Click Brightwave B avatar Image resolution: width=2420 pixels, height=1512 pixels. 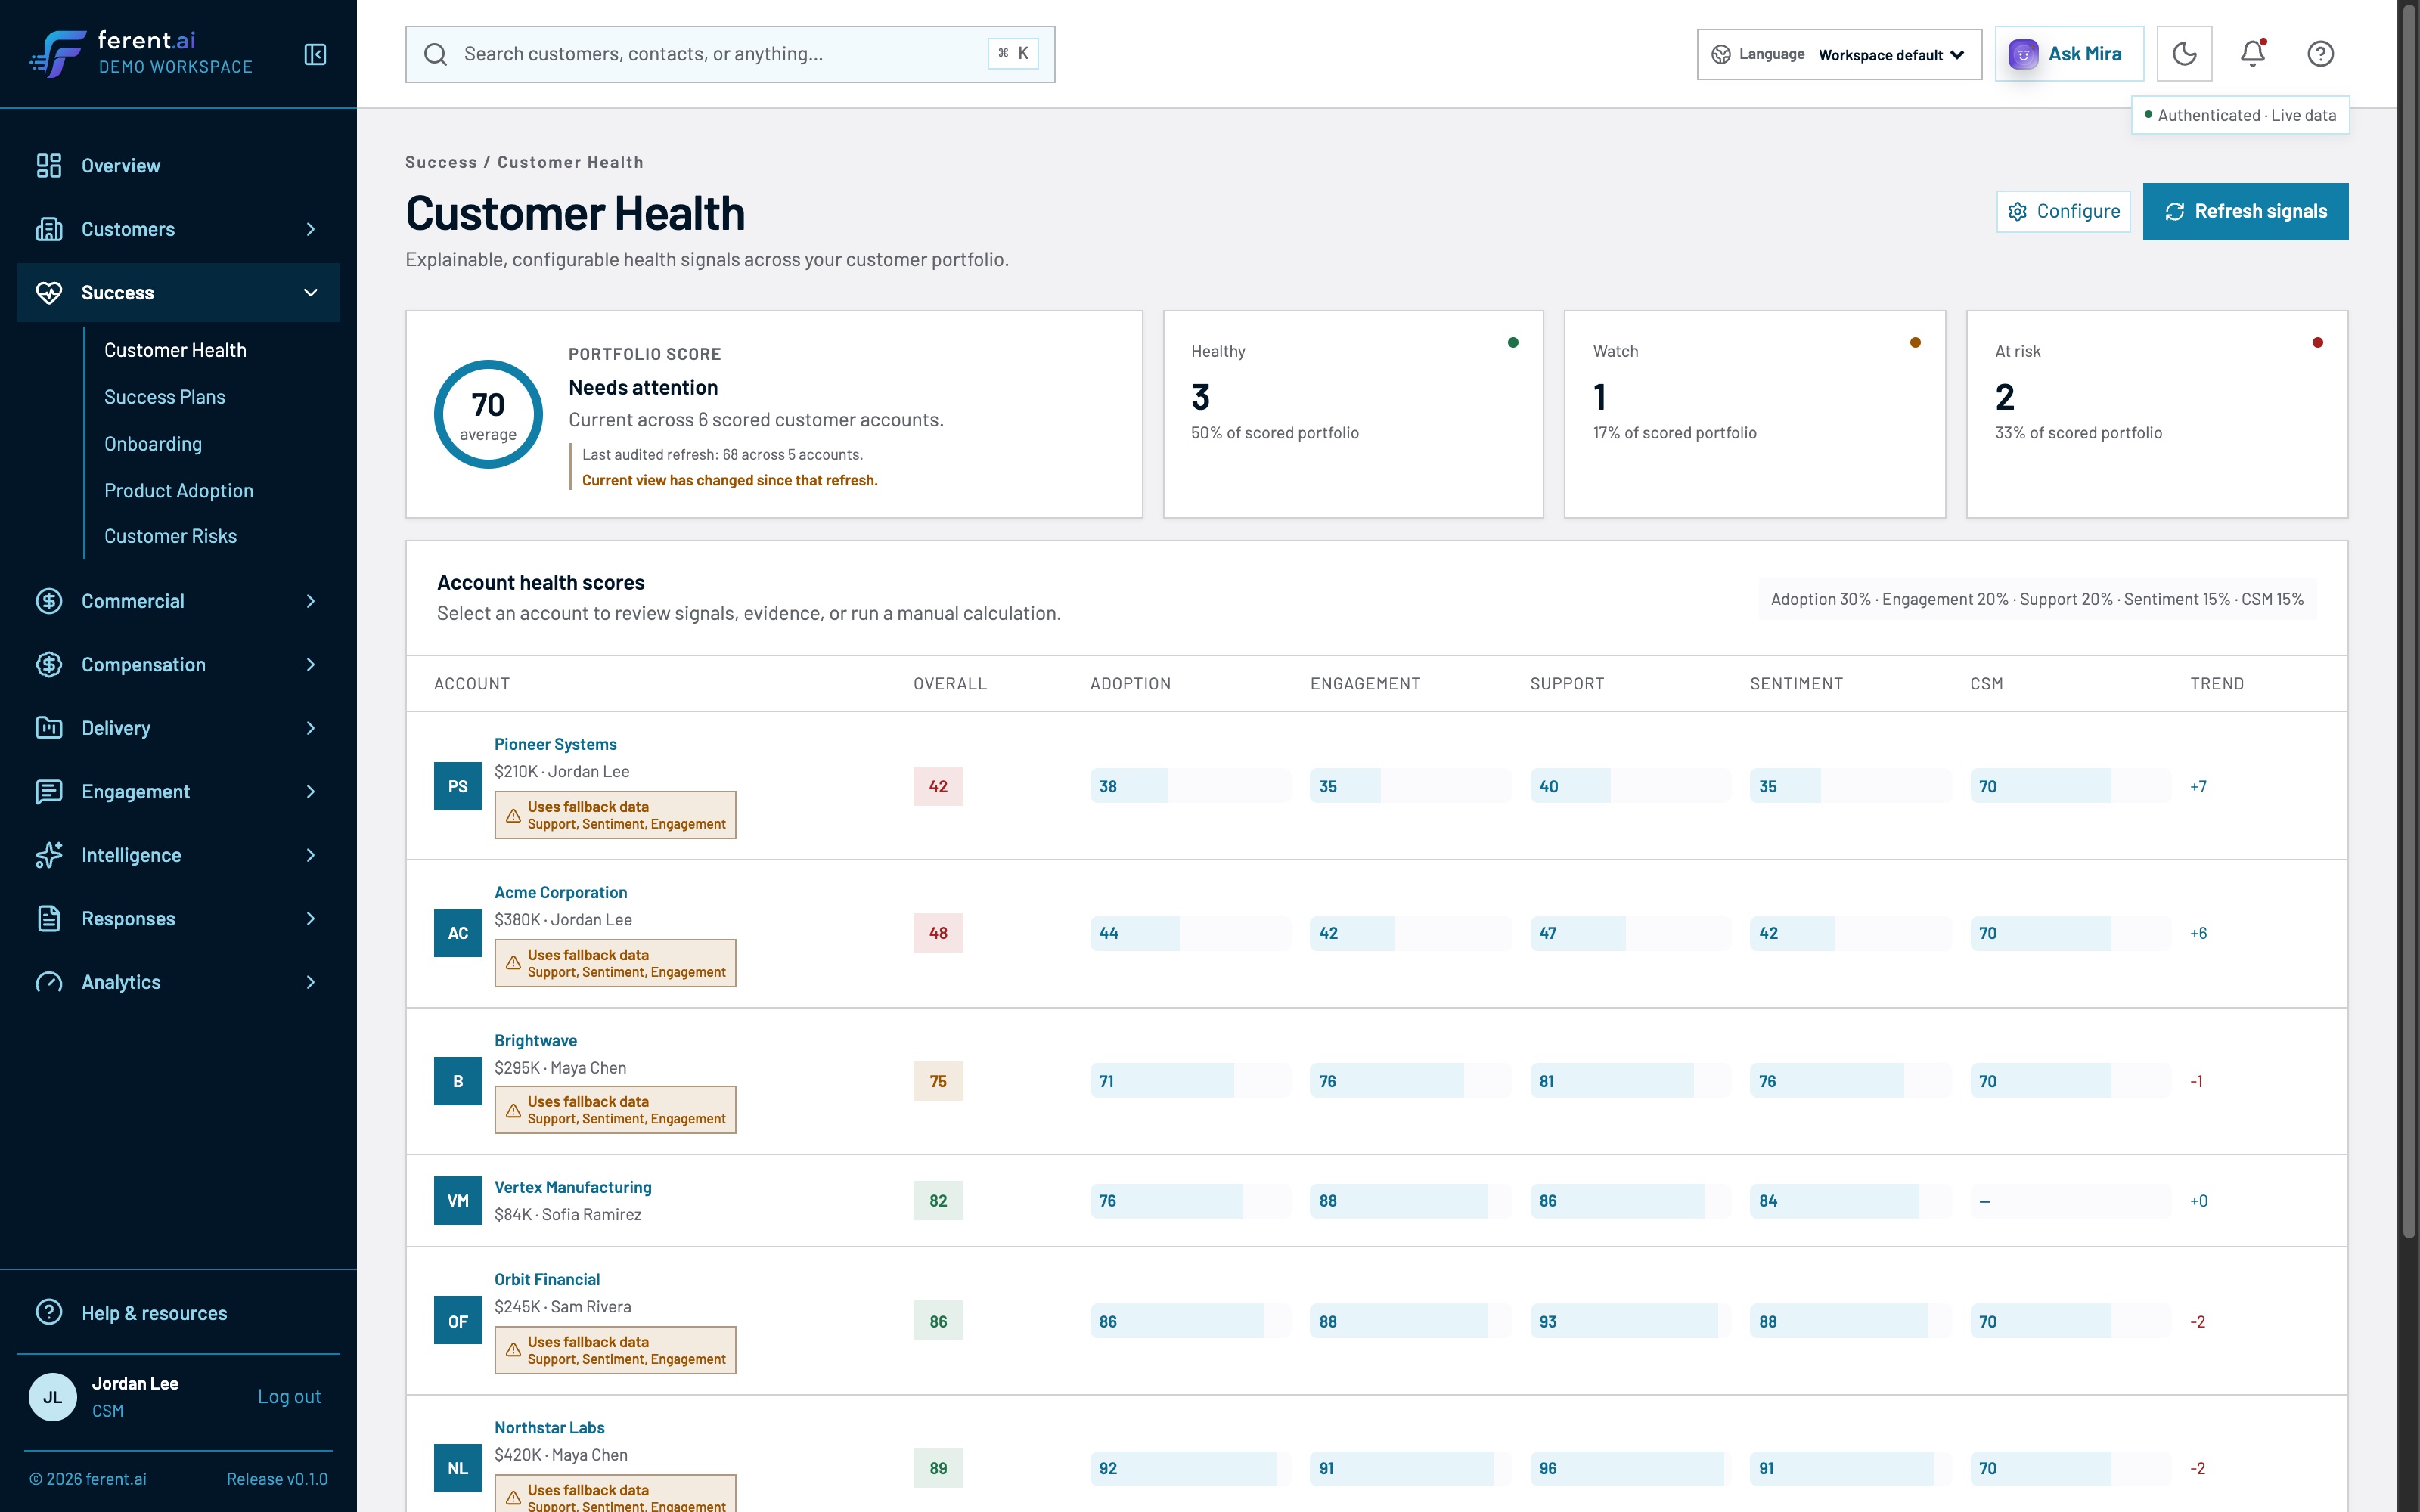pyautogui.click(x=458, y=1081)
